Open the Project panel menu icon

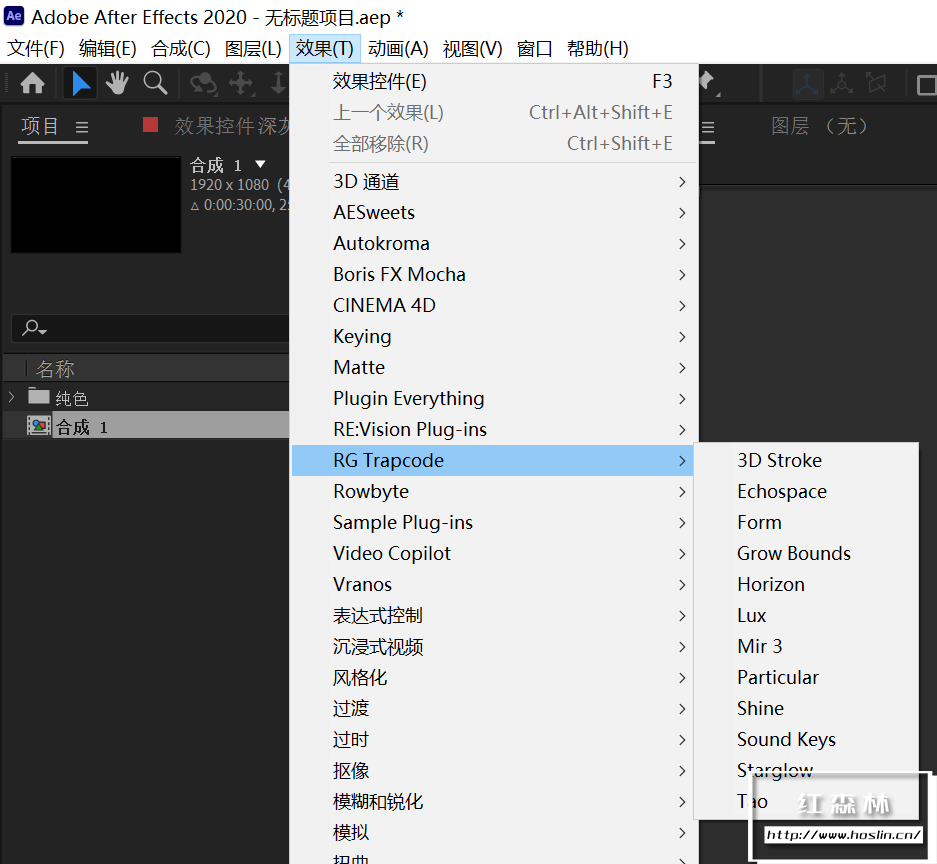pyautogui.click(x=82, y=127)
